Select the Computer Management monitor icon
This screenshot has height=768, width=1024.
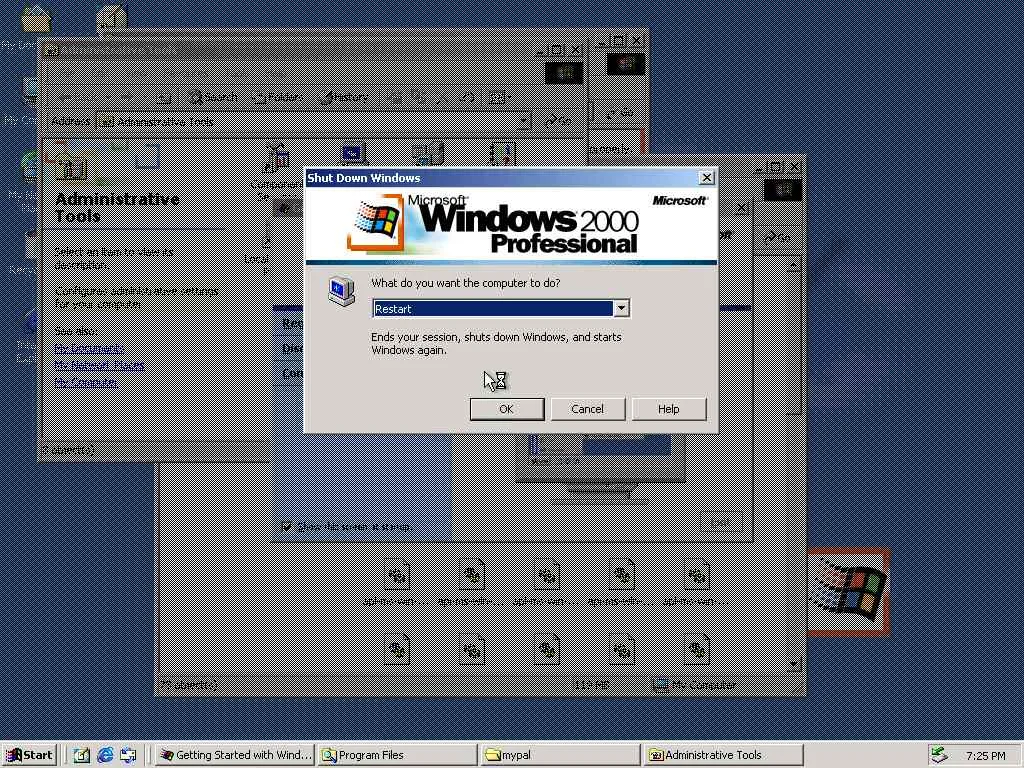[x=353, y=154]
